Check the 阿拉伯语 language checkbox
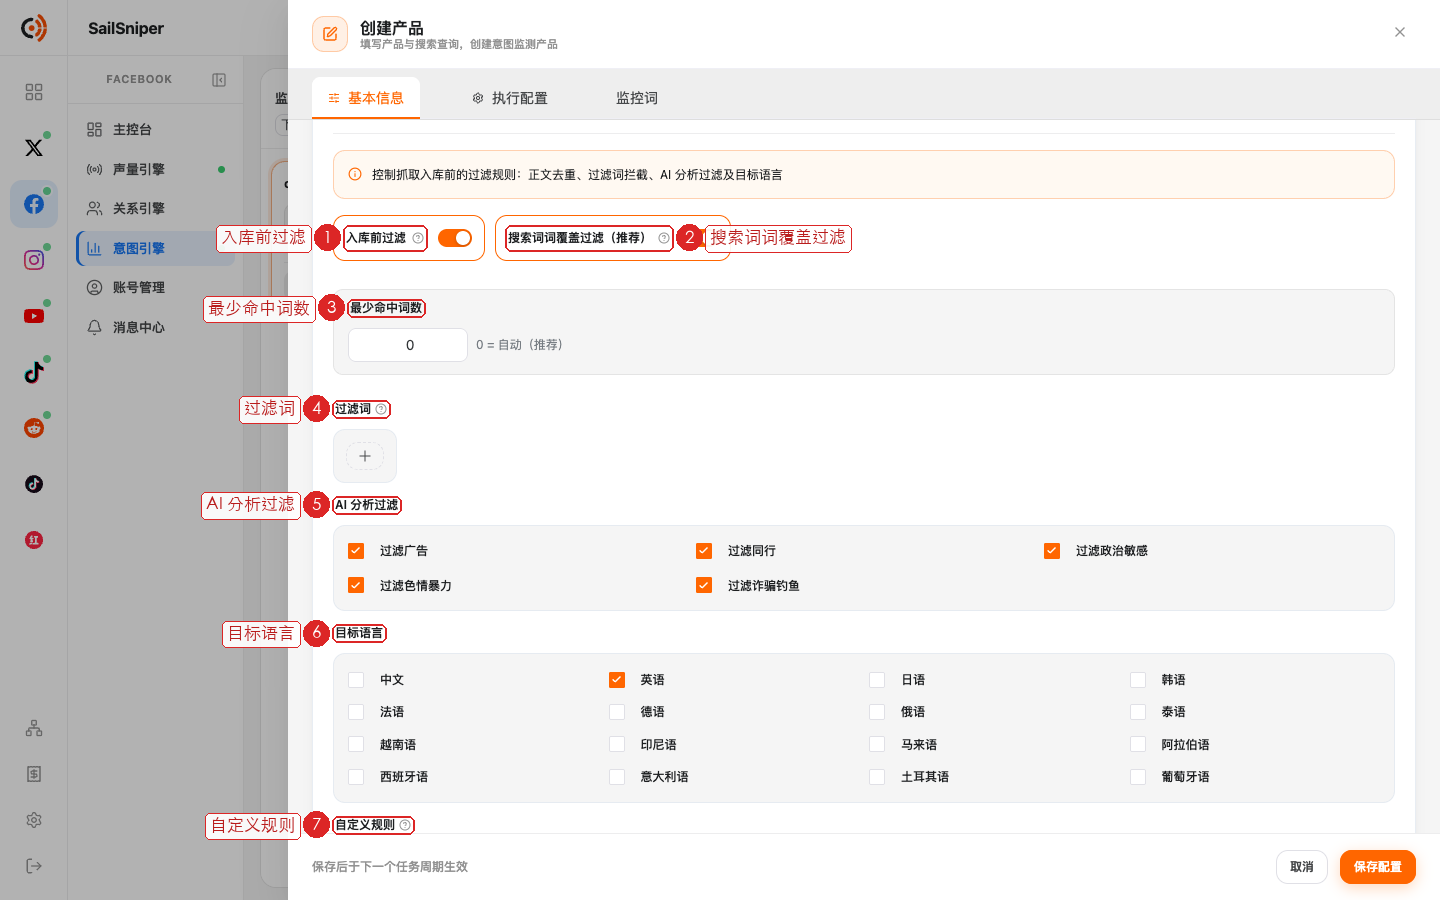The width and height of the screenshot is (1440, 900). (1138, 745)
